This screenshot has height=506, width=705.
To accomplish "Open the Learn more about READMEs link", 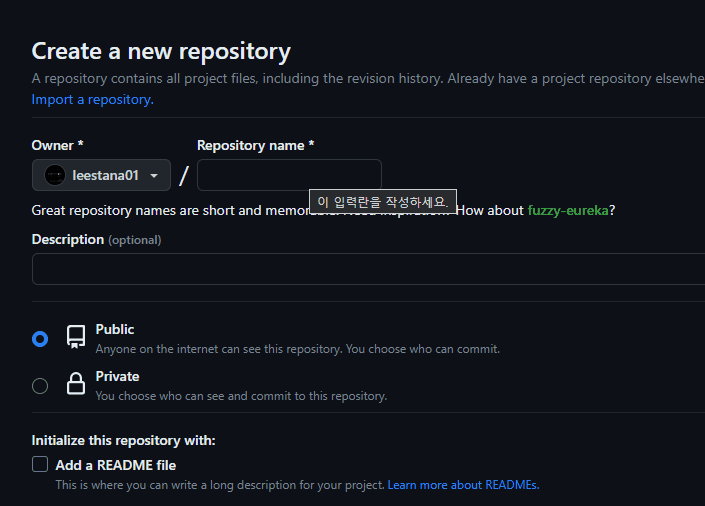I will [463, 485].
